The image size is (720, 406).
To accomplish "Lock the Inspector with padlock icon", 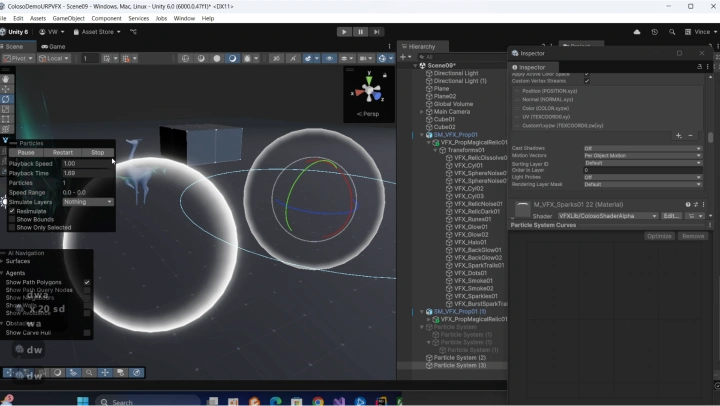I will pos(699,67).
